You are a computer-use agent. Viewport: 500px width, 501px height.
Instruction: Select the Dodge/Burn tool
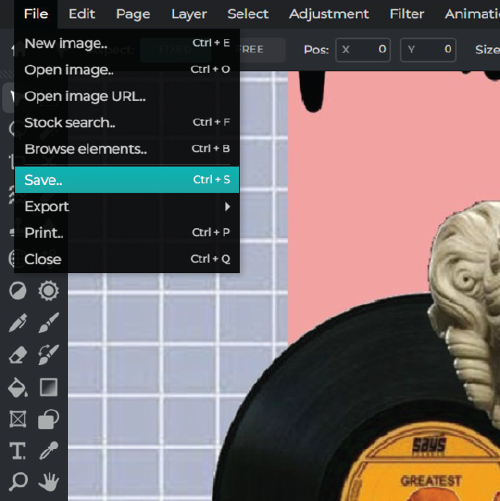point(18,291)
